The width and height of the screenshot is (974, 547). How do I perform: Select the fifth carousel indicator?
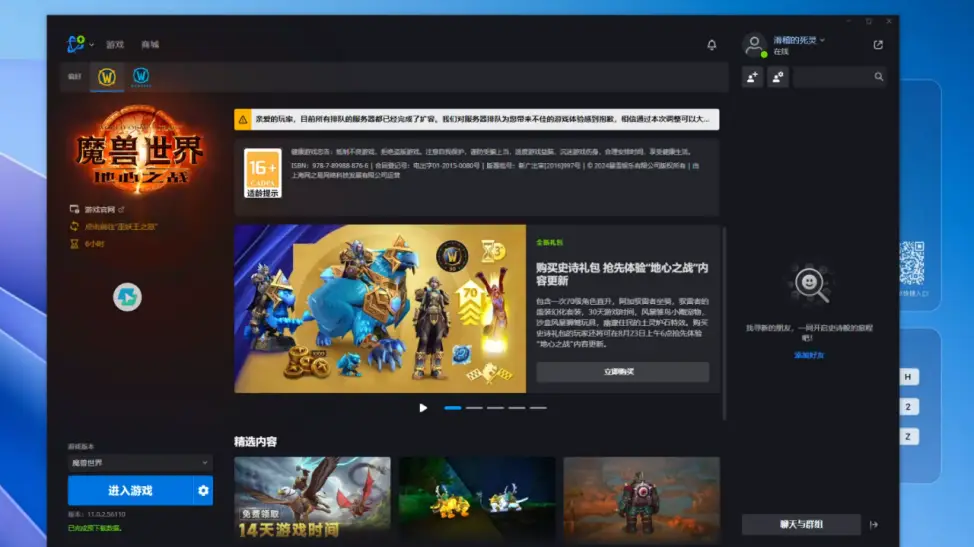(538, 408)
